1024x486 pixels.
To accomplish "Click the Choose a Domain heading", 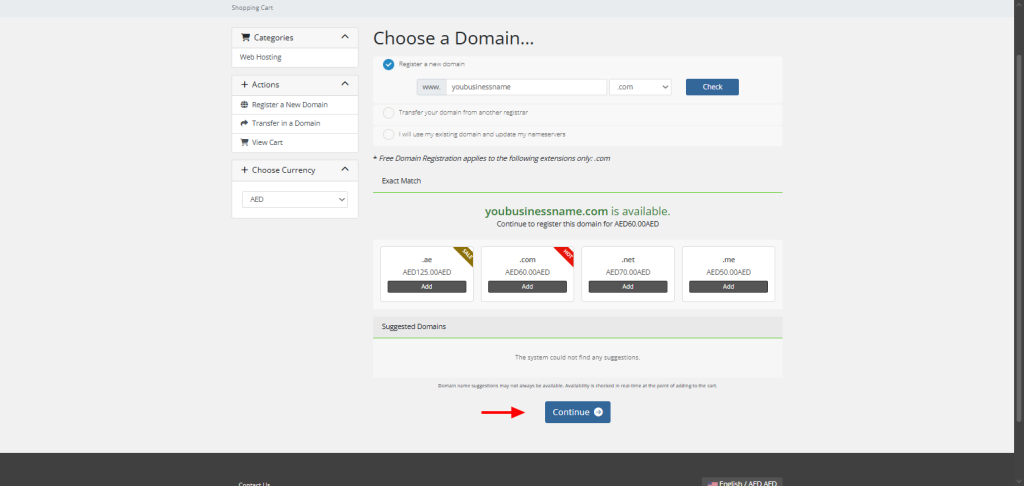I will (453, 38).
